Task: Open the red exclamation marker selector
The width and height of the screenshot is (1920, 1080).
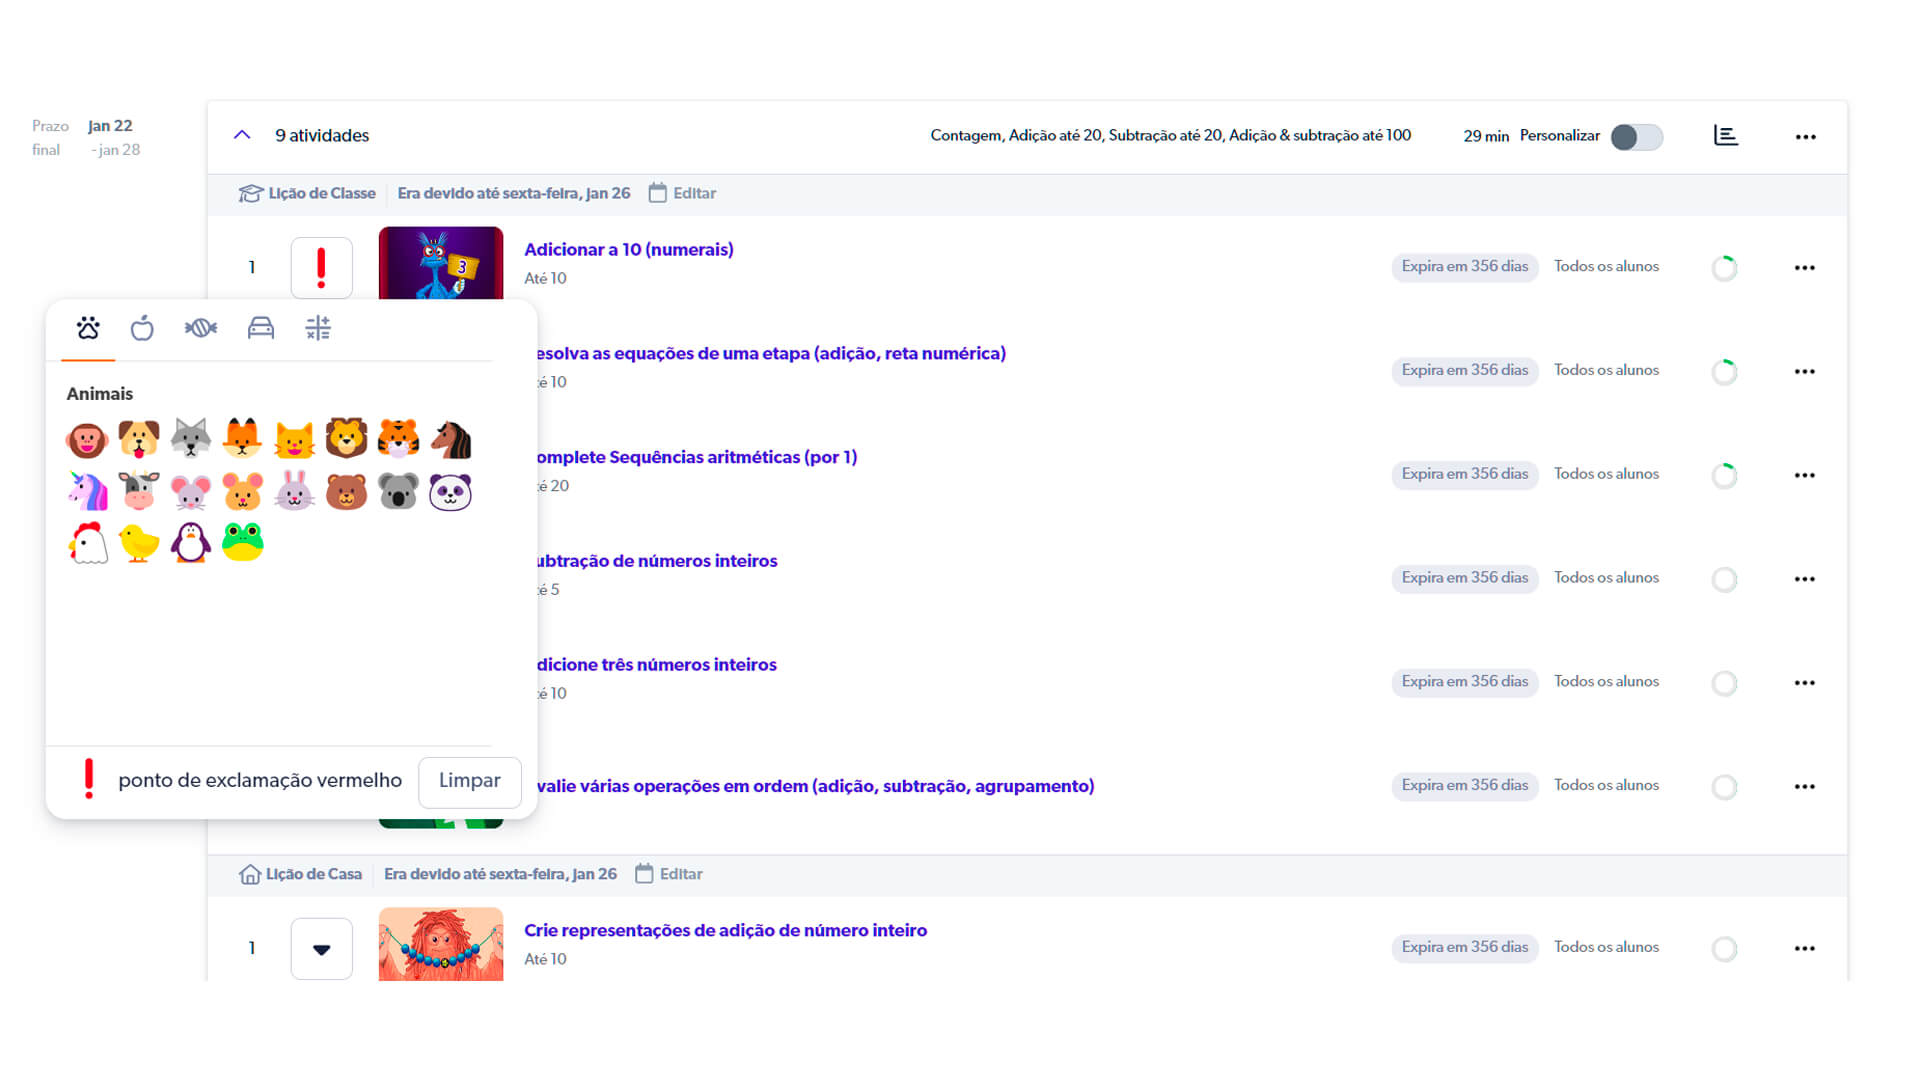Action: [321, 268]
